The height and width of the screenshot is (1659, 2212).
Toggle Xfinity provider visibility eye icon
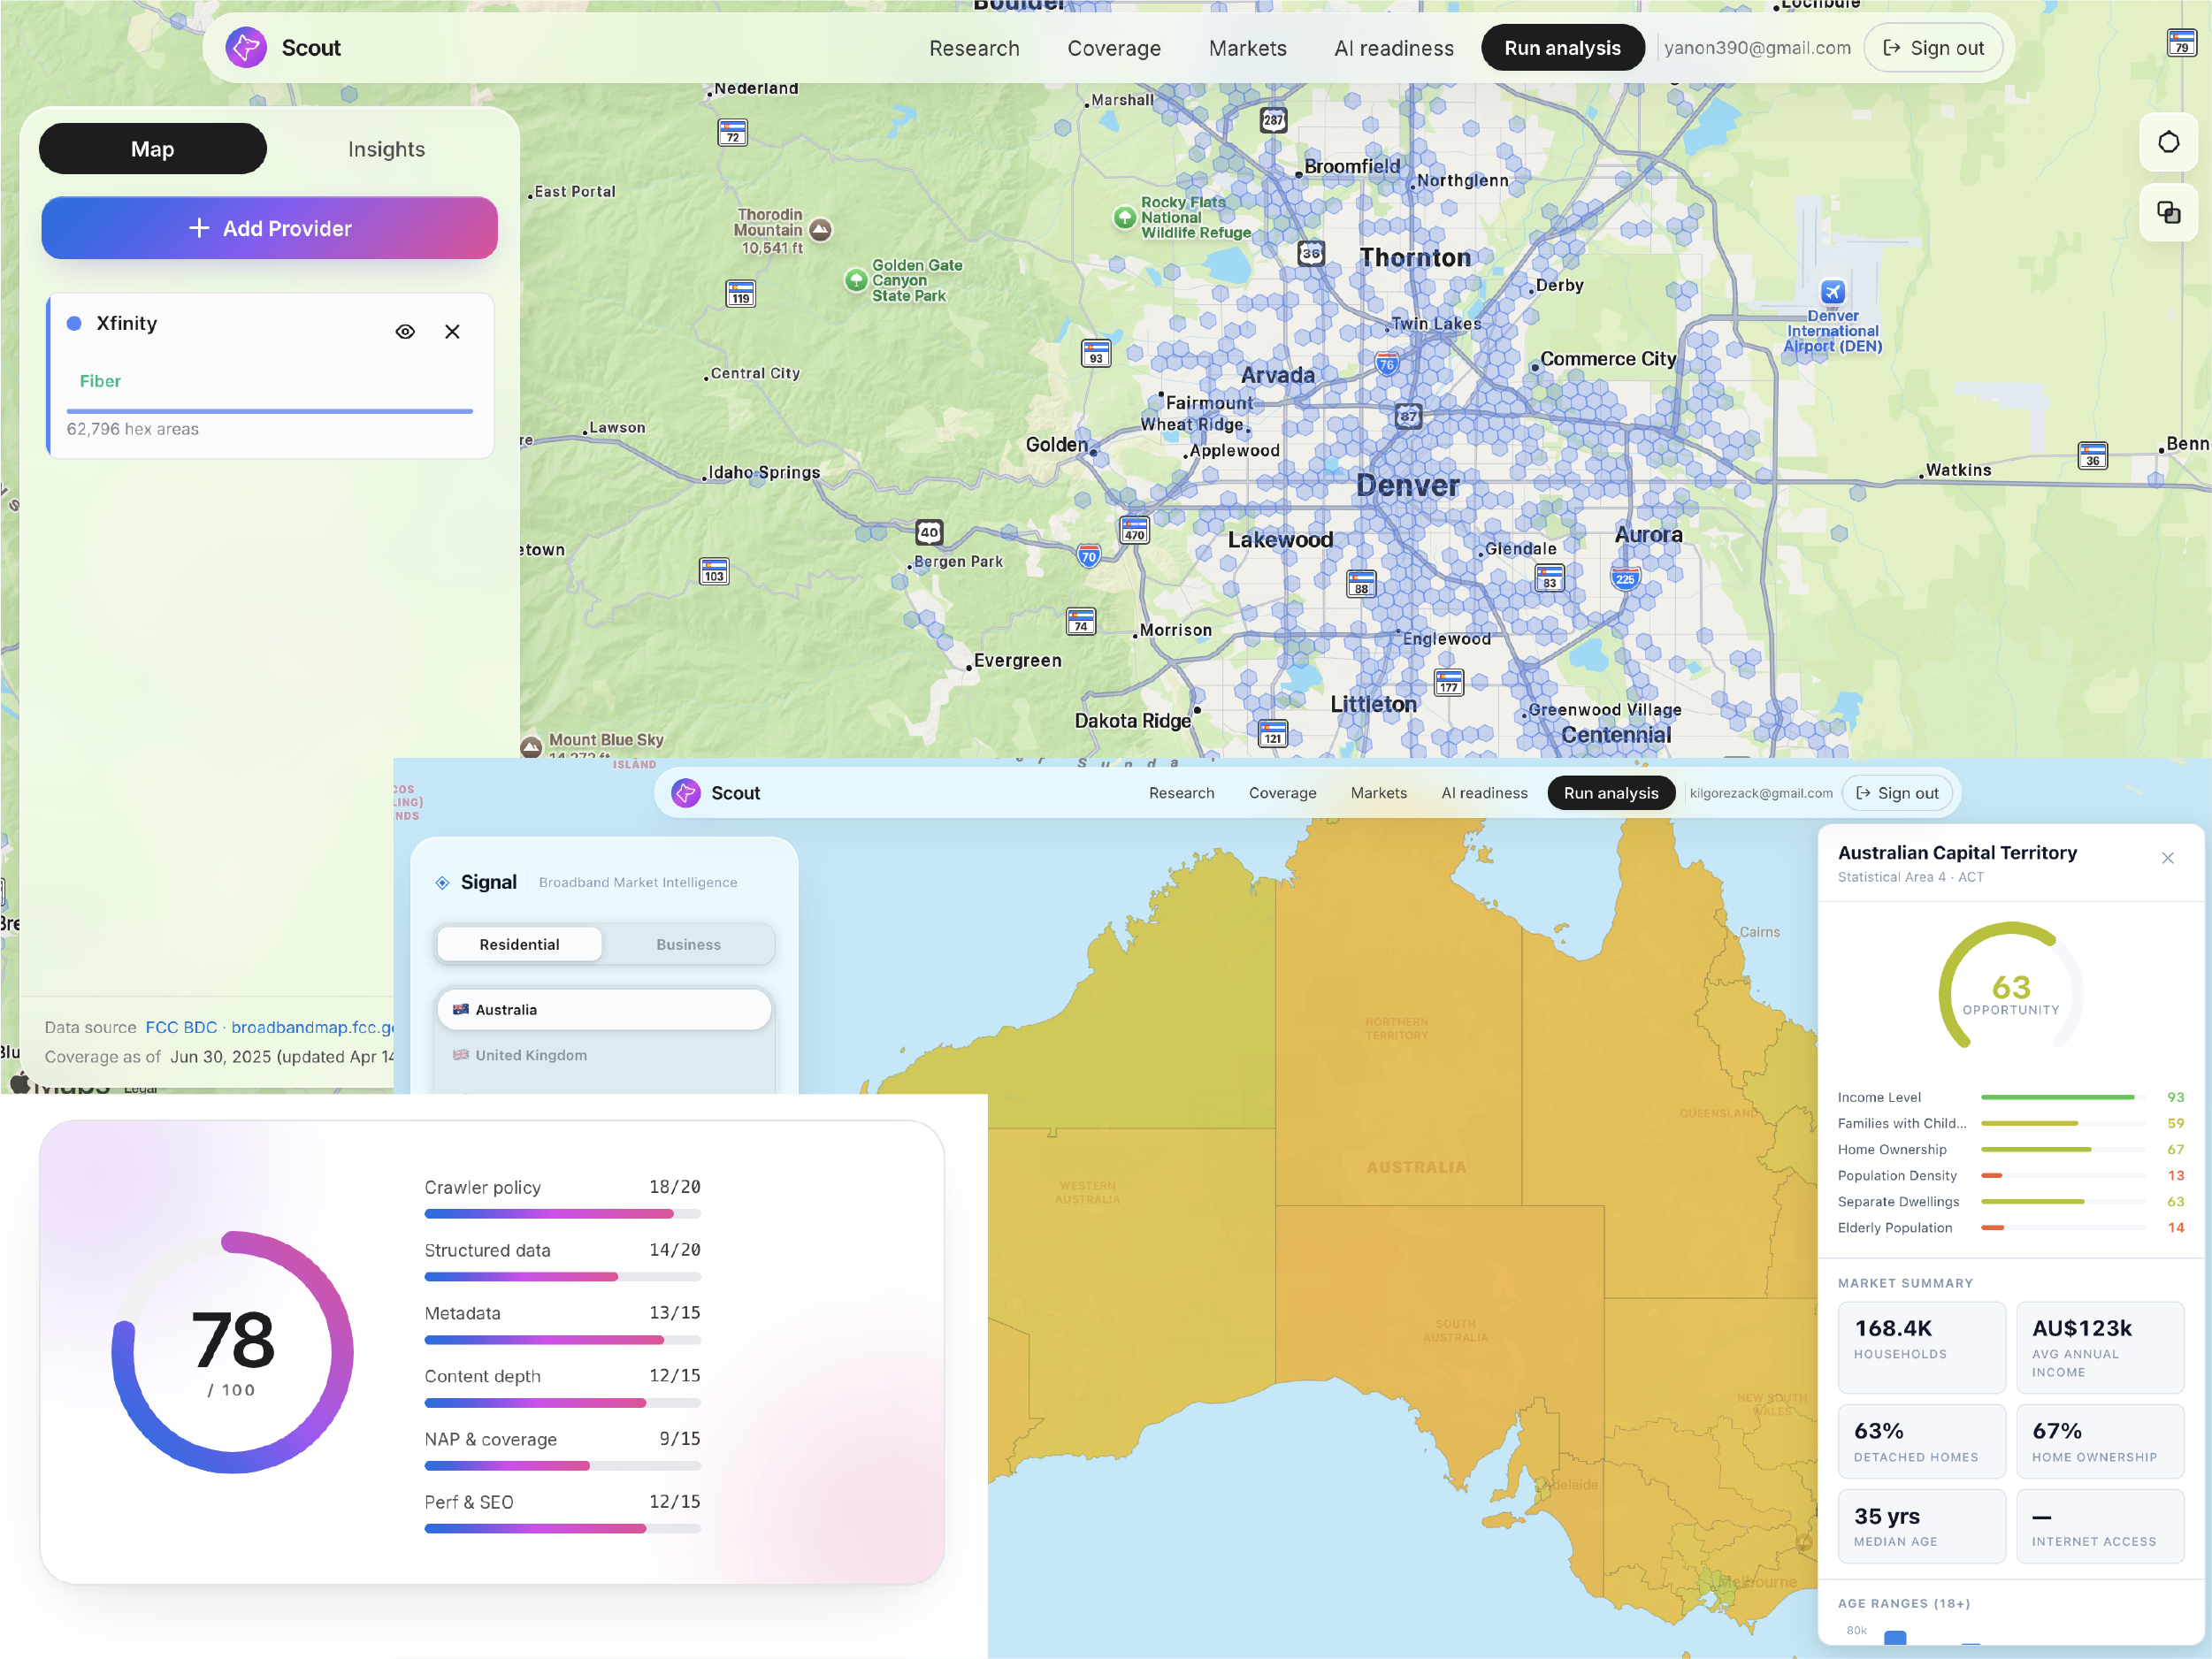pos(405,331)
